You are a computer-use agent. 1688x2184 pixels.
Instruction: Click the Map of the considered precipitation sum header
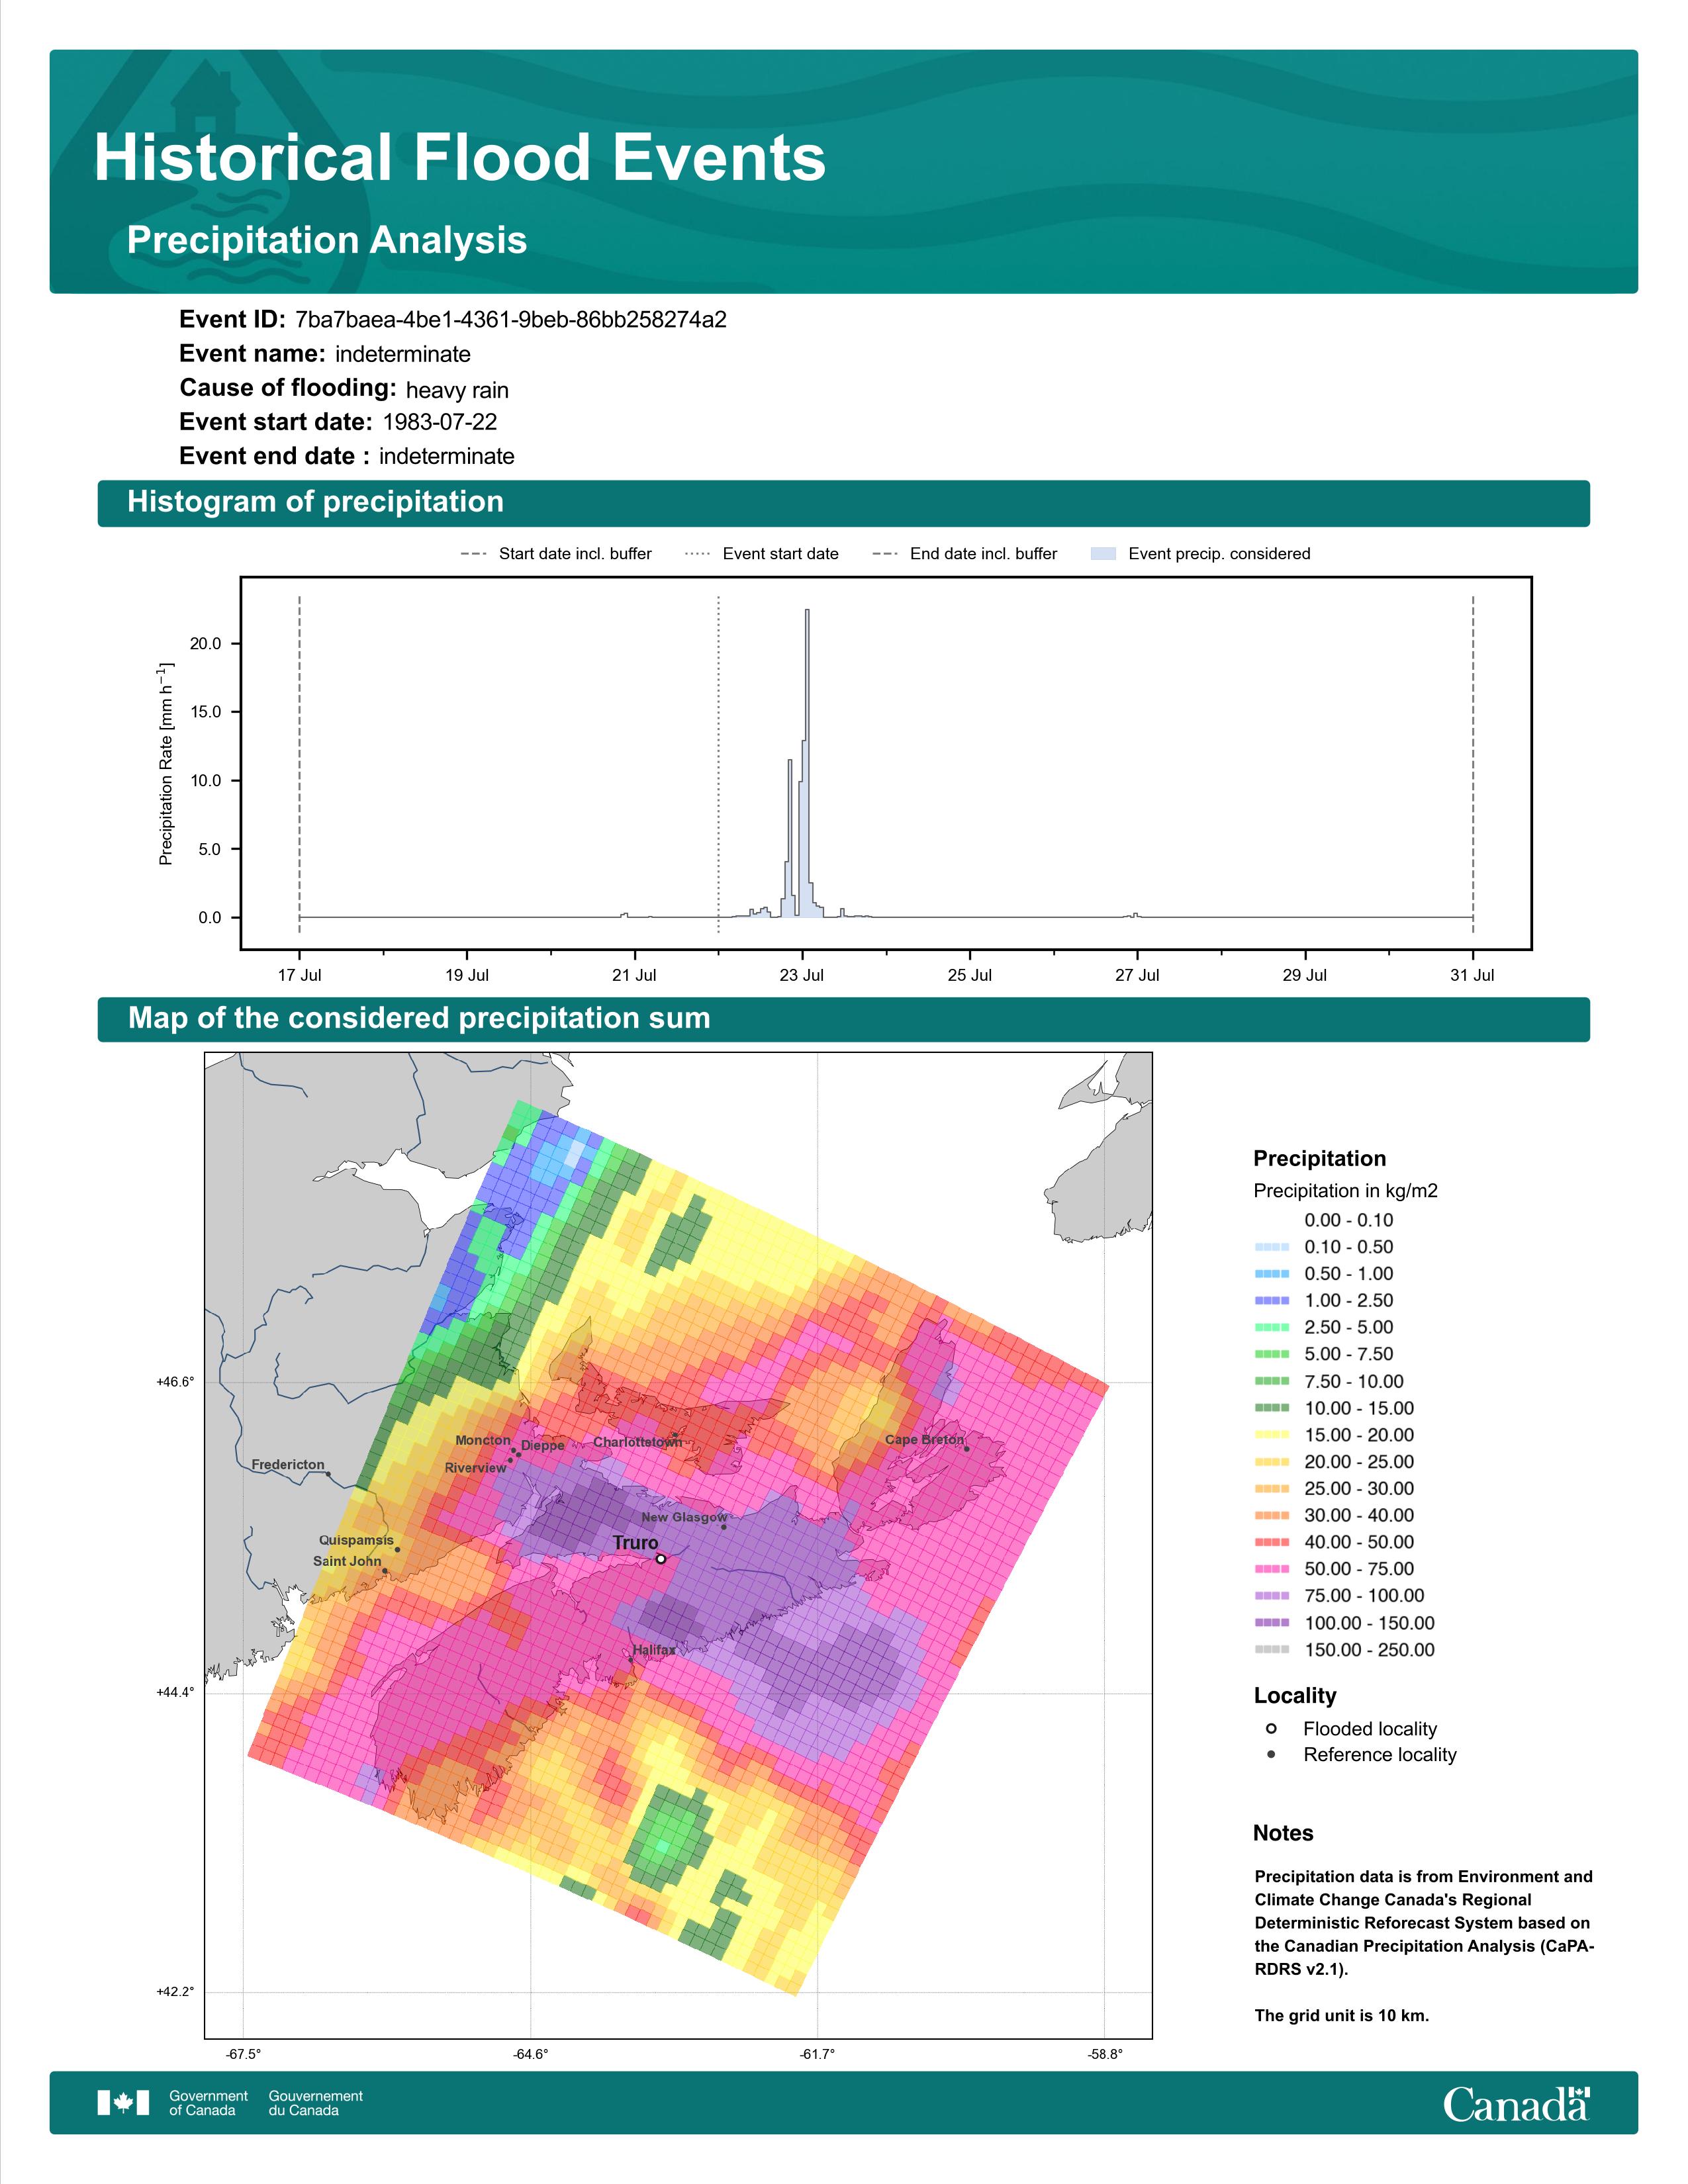[x=419, y=1018]
